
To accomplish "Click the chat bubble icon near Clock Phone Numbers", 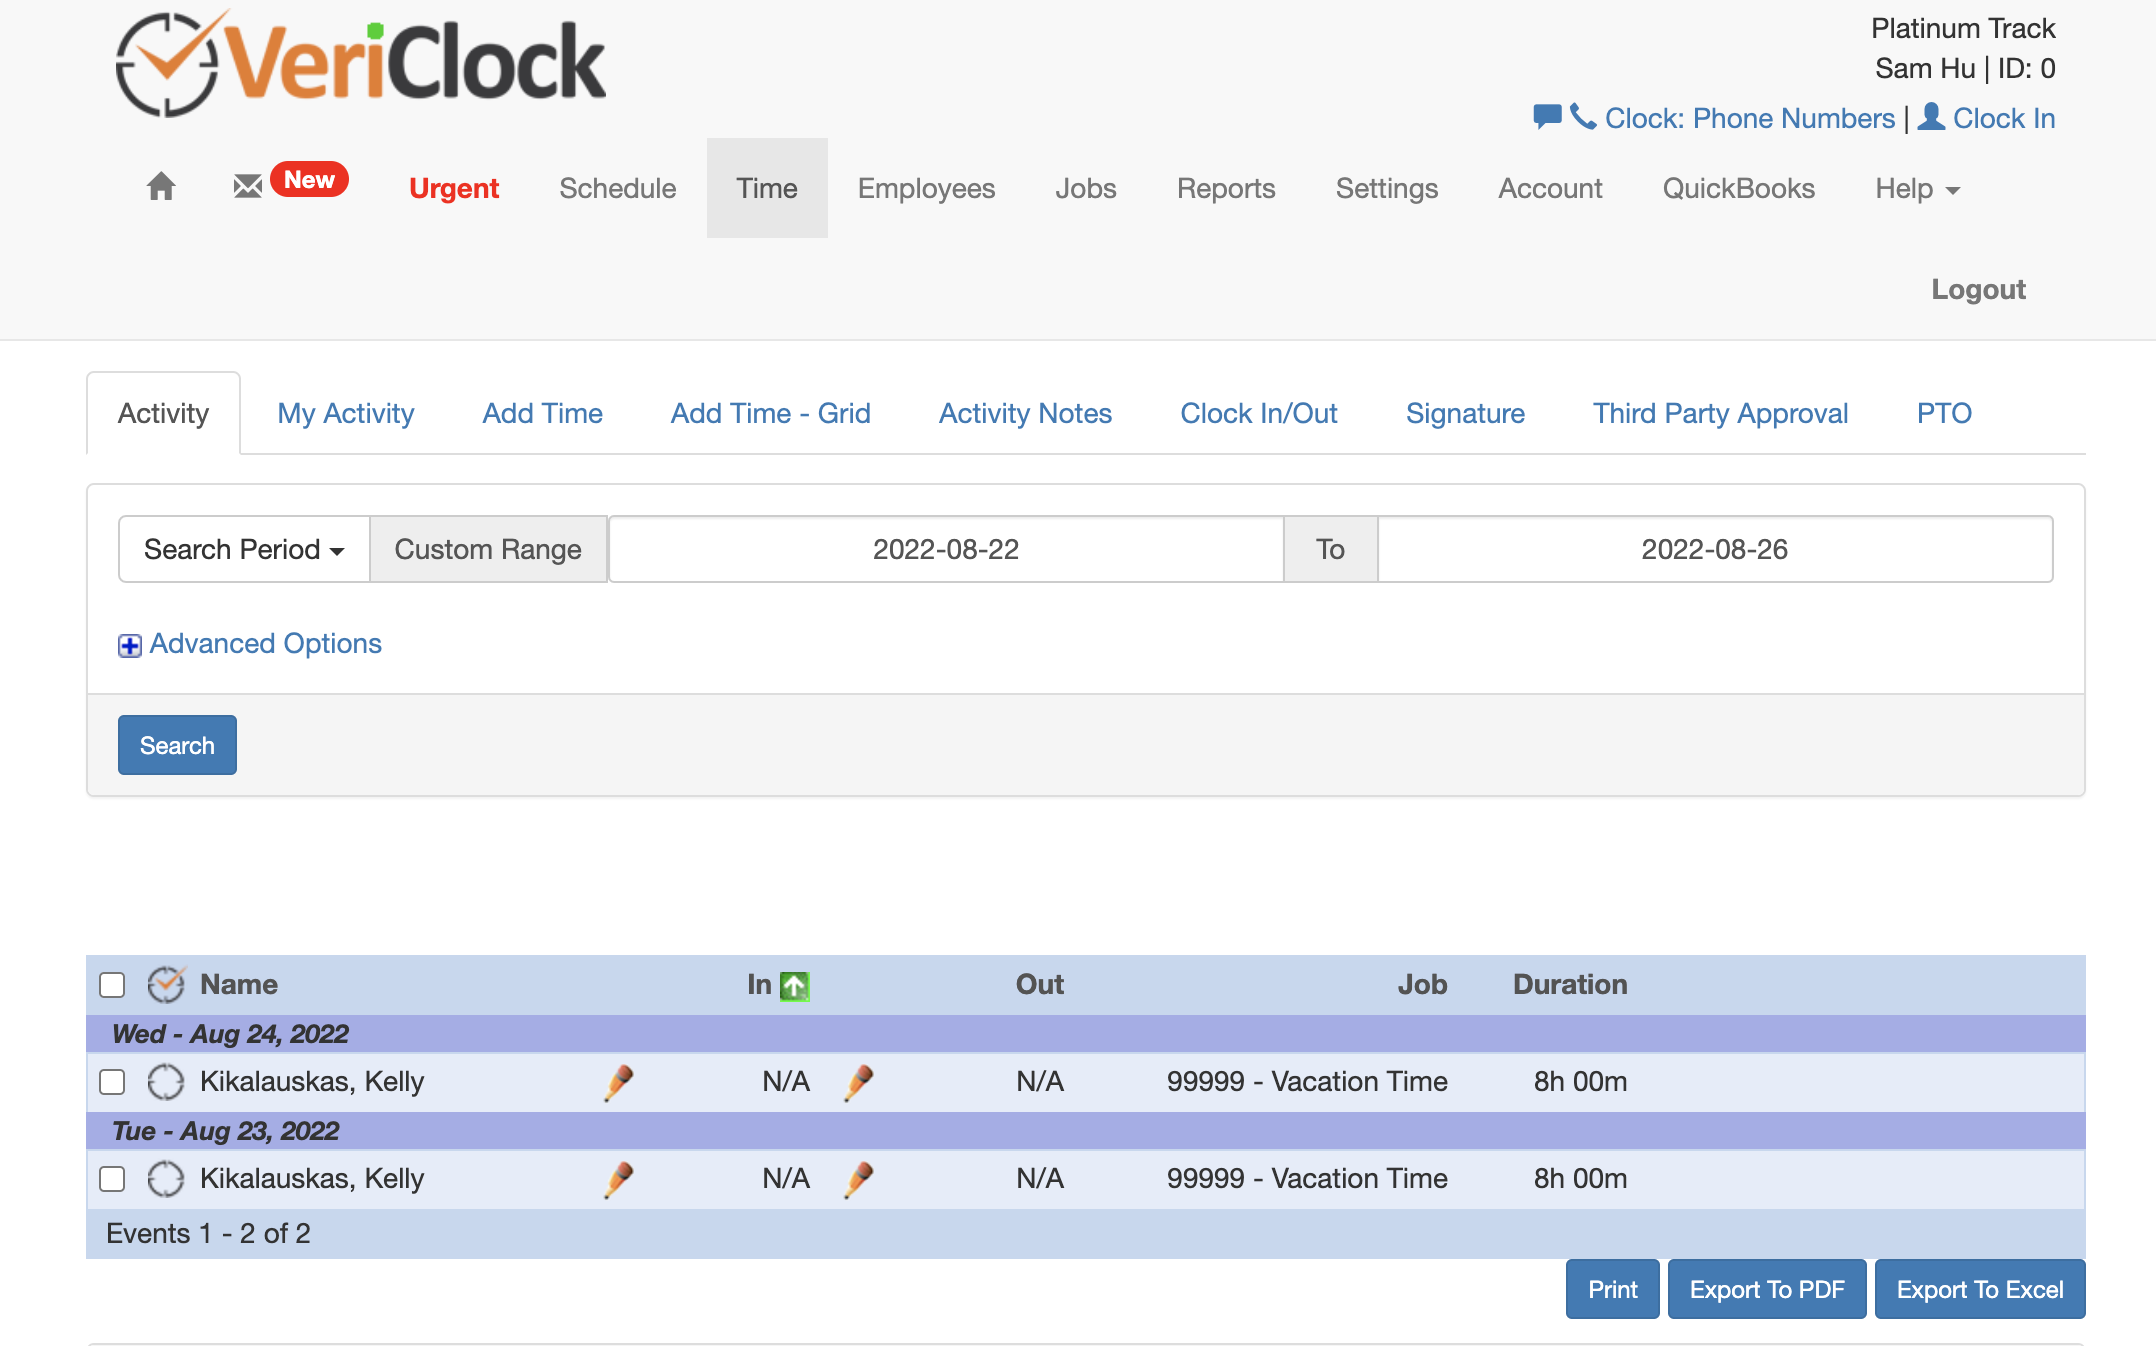I will click(x=1547, y=117).
